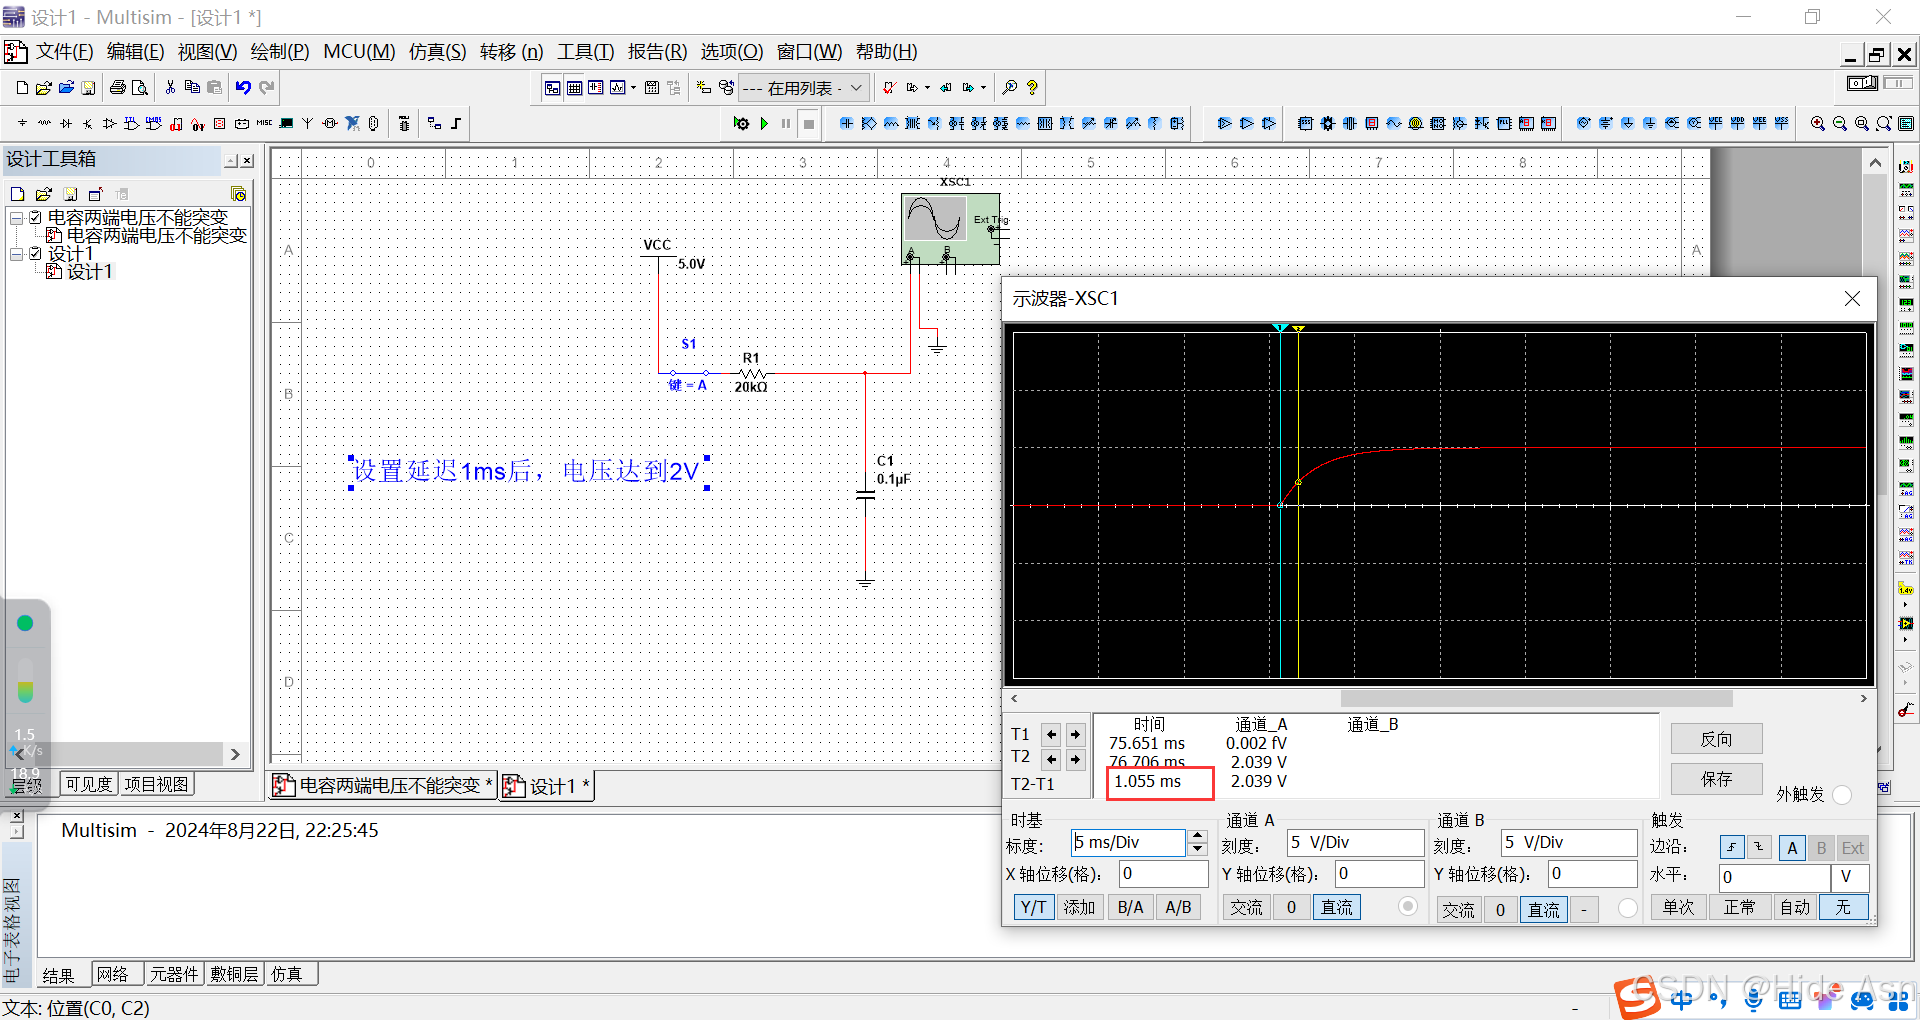This screenshot has height=1020, width=1920.
Task: Open Multisim help
Action: 1032,88
